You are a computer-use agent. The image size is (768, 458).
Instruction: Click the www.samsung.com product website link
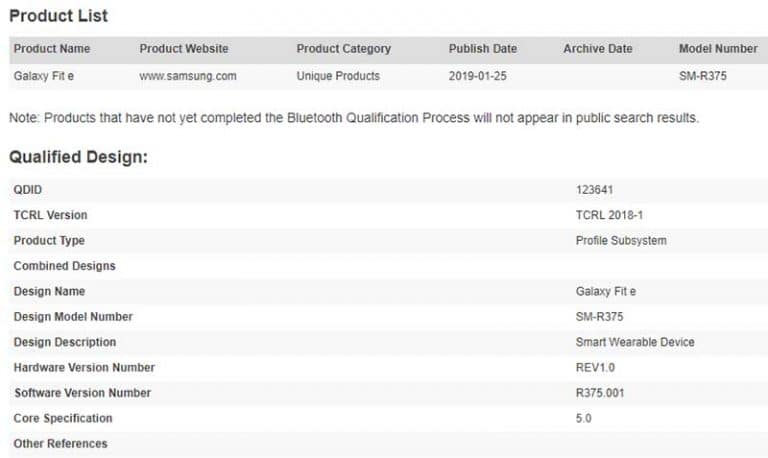[x=188, y=76]
